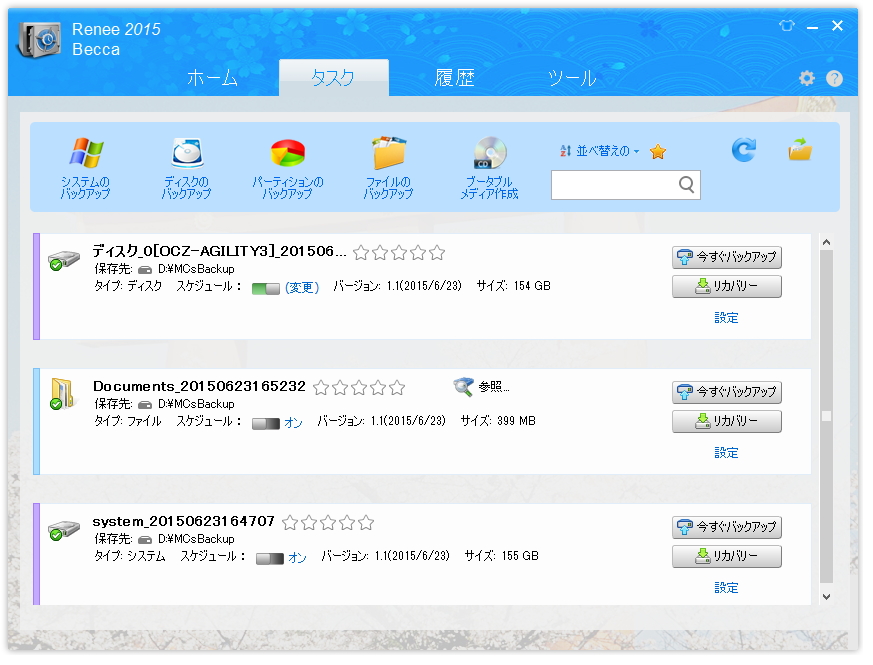Screen dimensions: 873x665
Task: Click the disk icon of ディスク_0 task
Action: tap(63, 260)
